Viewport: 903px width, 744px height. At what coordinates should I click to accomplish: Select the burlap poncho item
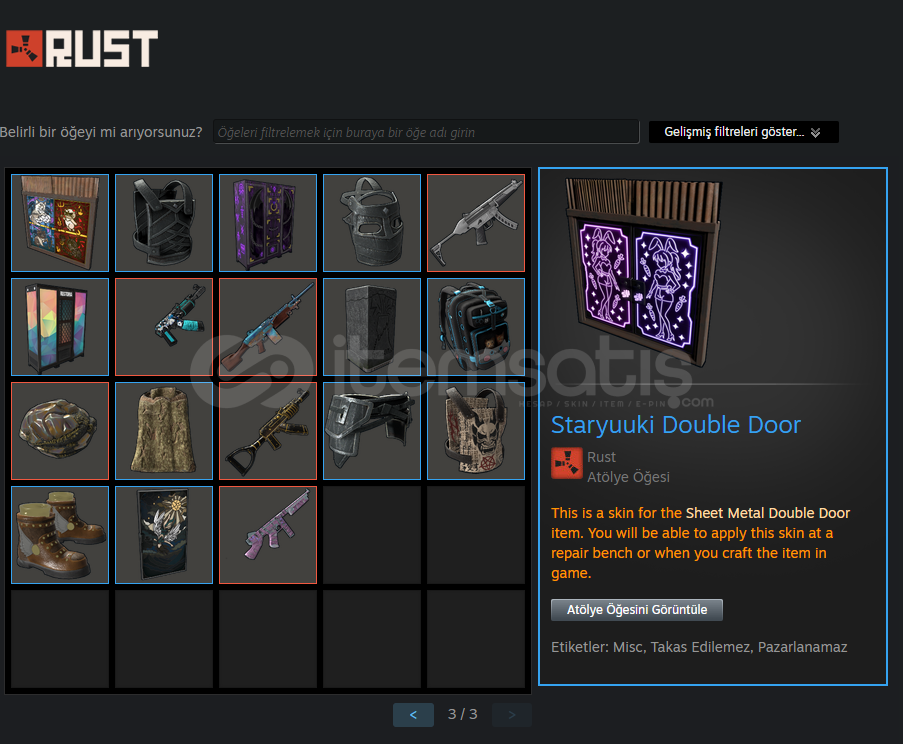pyautogui.click(x=164, y=431)
